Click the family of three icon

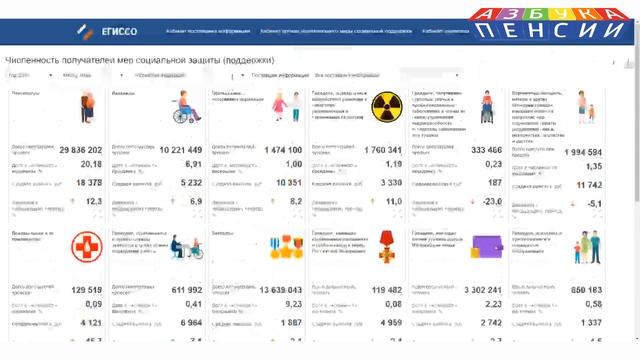click(588, 247)
